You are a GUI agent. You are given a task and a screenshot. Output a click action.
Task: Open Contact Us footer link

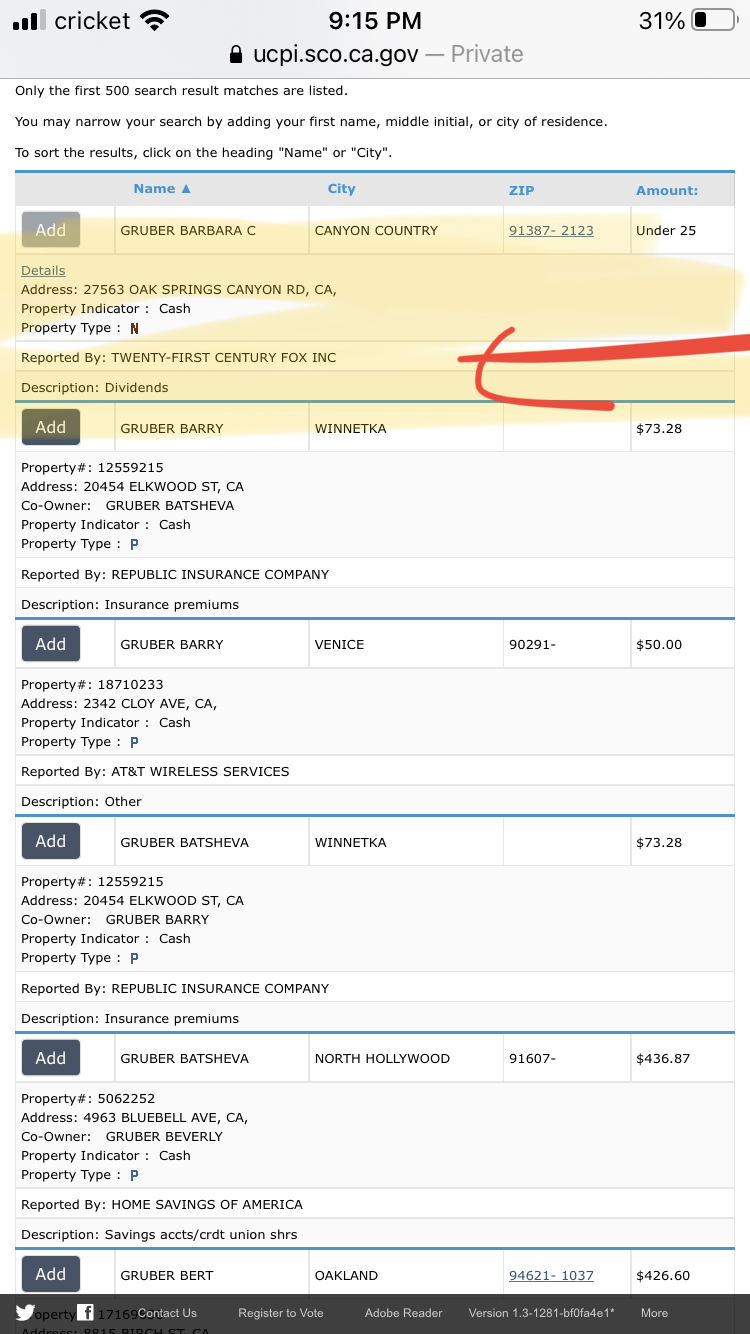167,1313
